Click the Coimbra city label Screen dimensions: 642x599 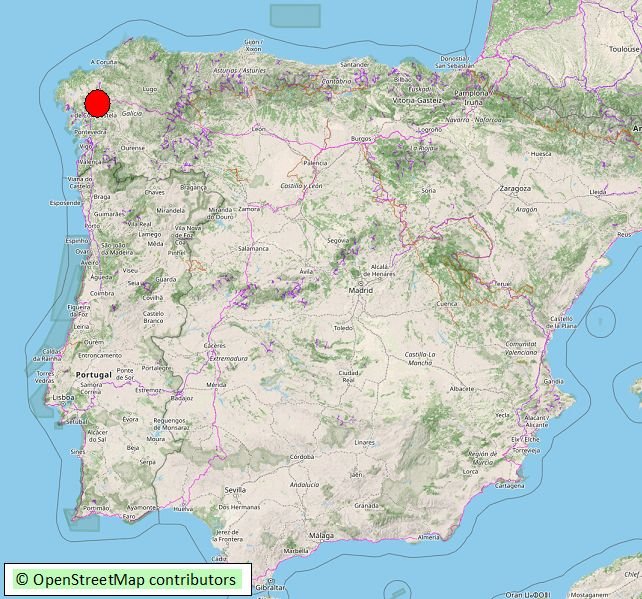102,293
